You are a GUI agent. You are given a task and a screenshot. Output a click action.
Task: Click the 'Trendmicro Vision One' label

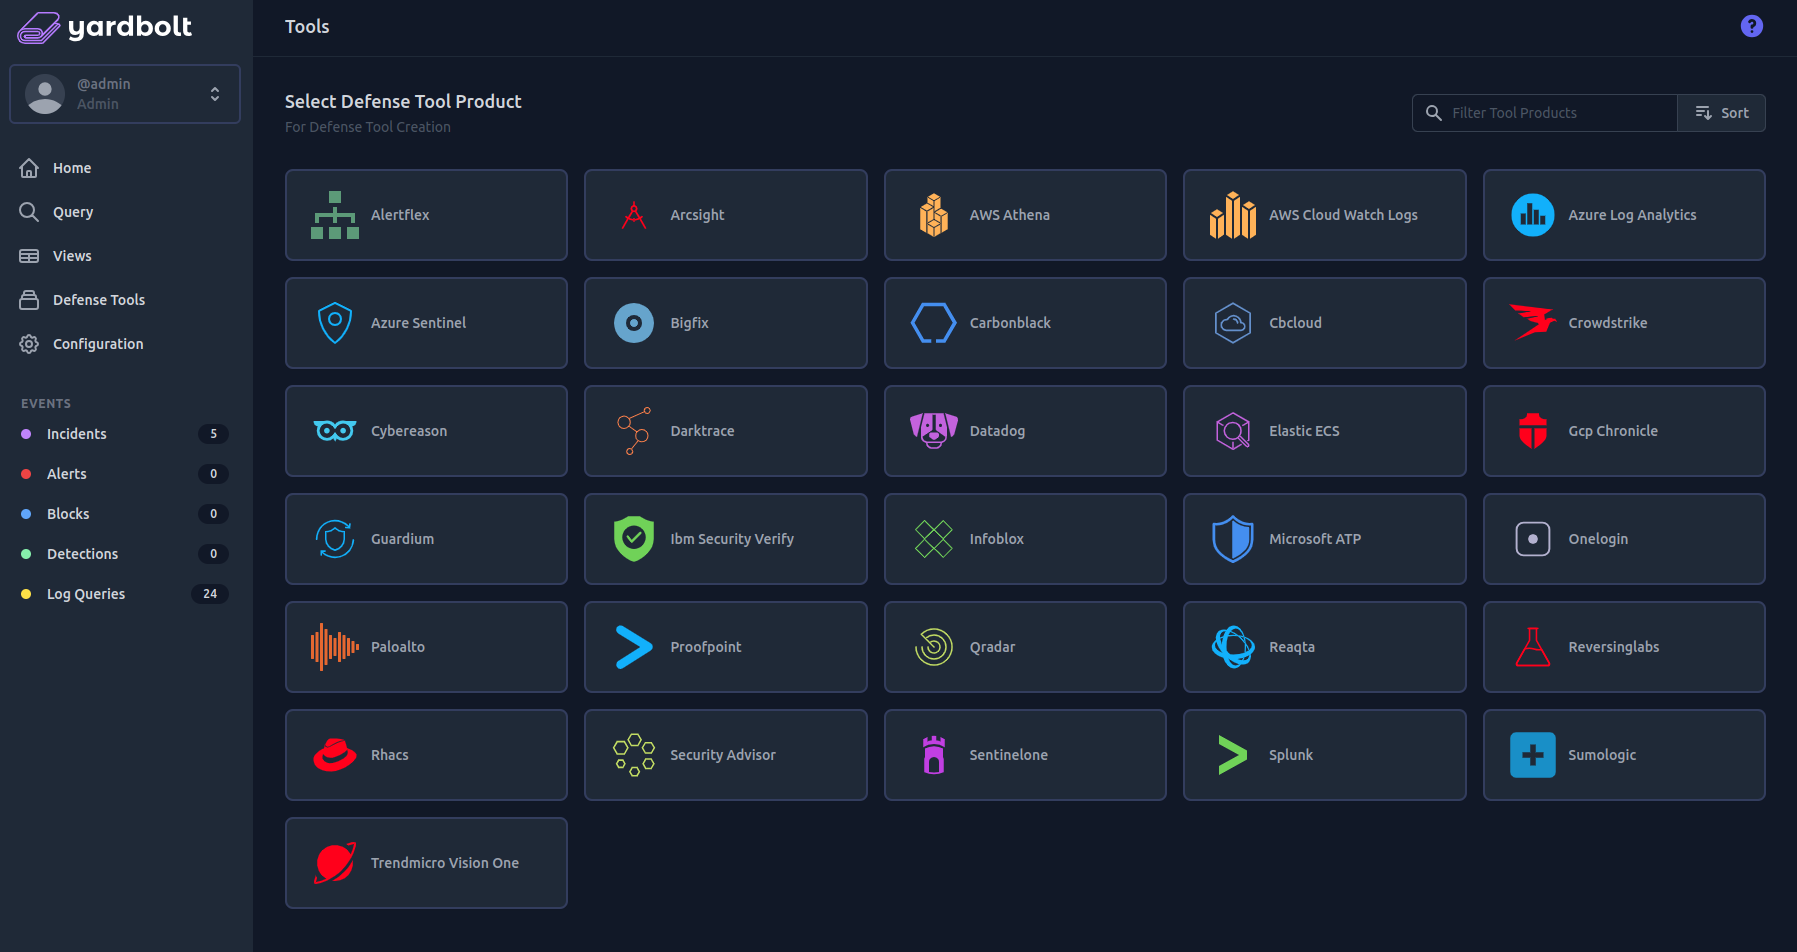click(445, 863)
